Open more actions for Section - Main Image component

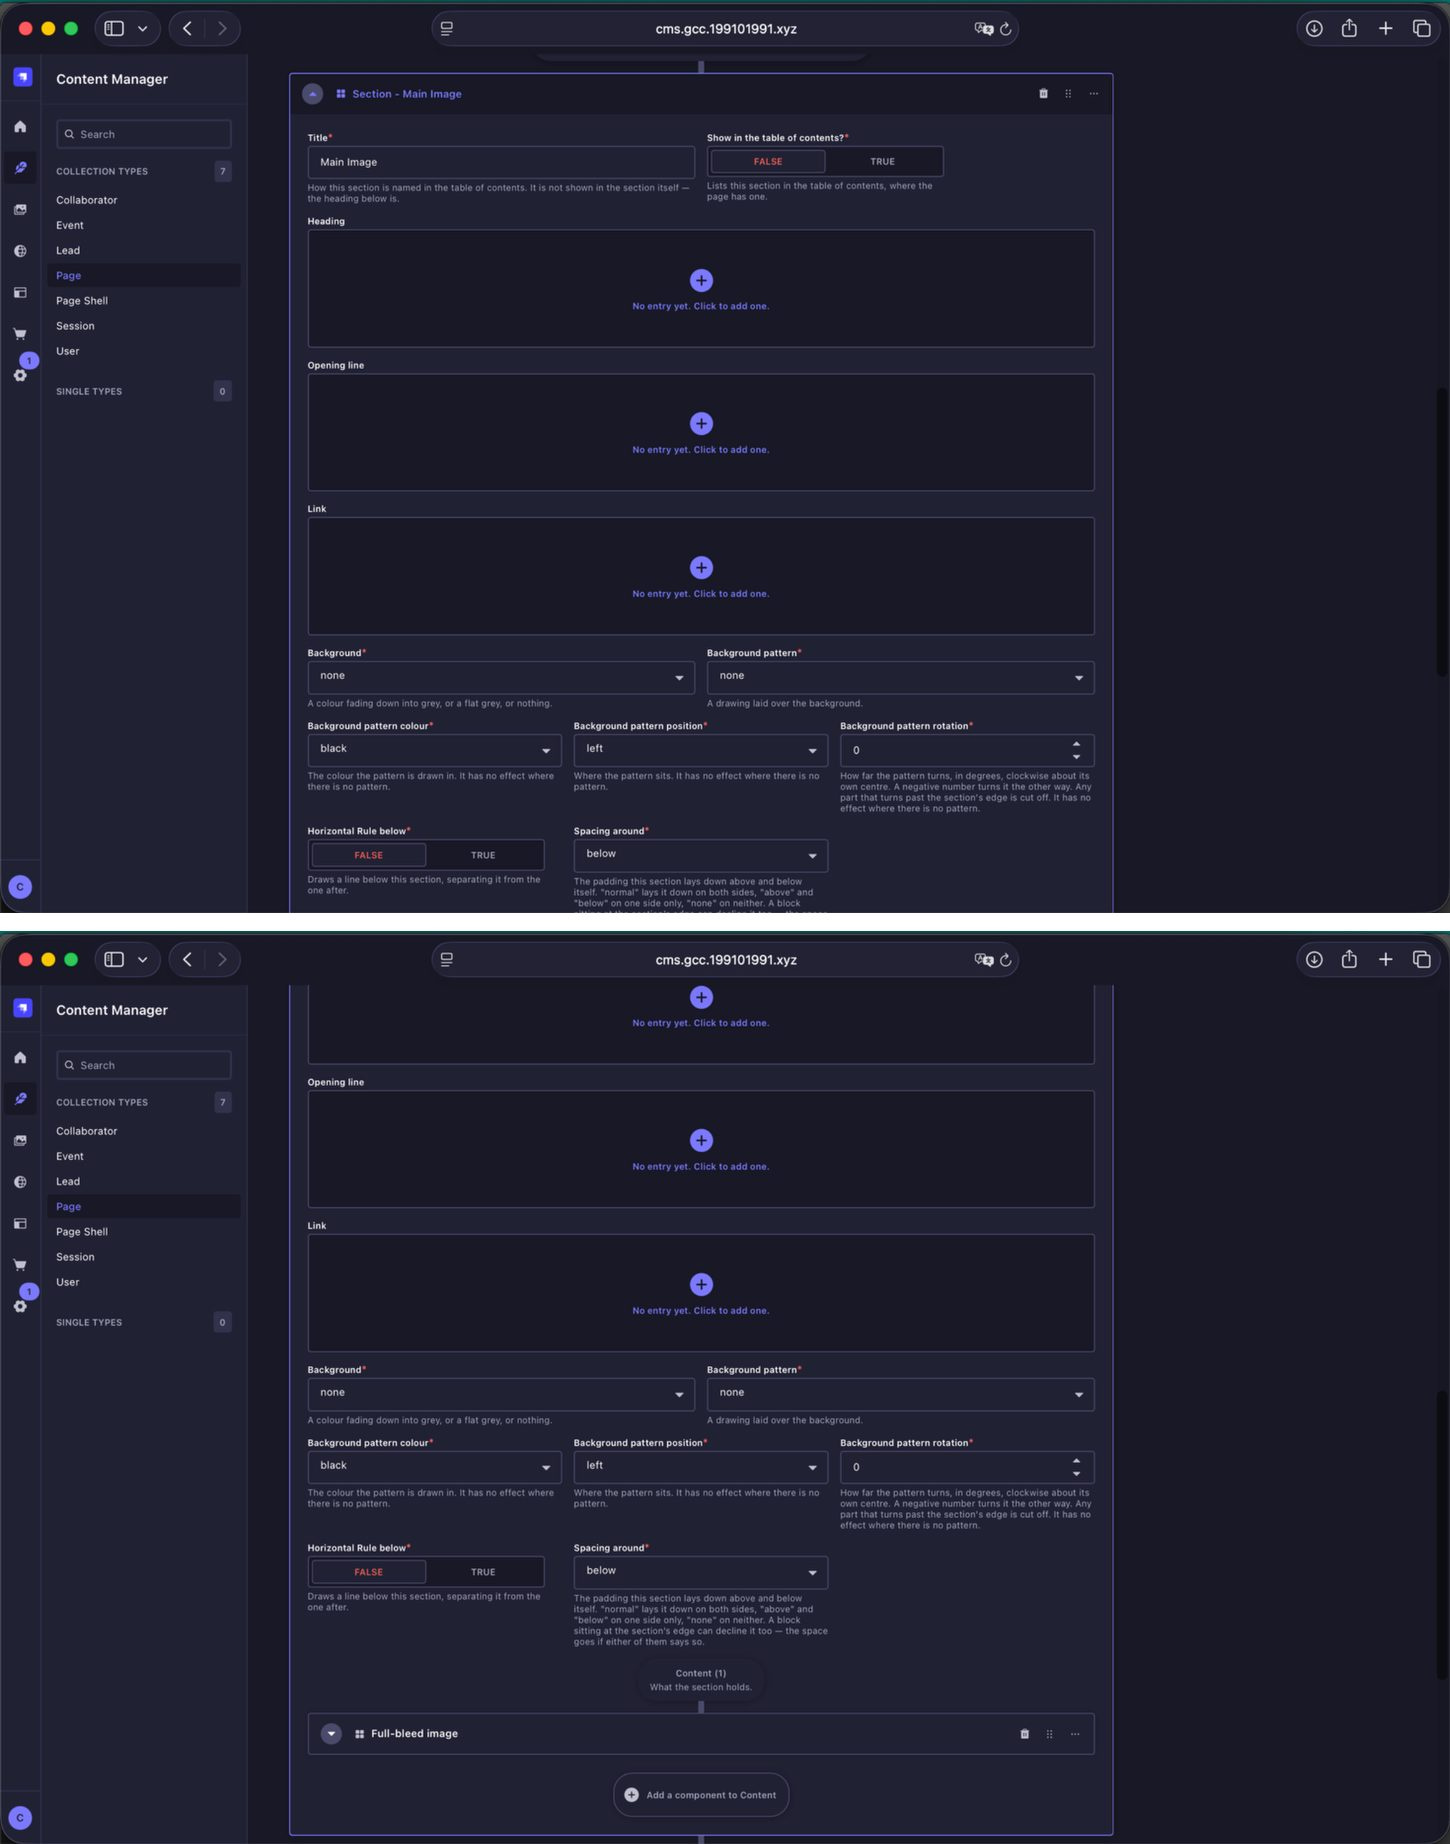coord(1094,94)
